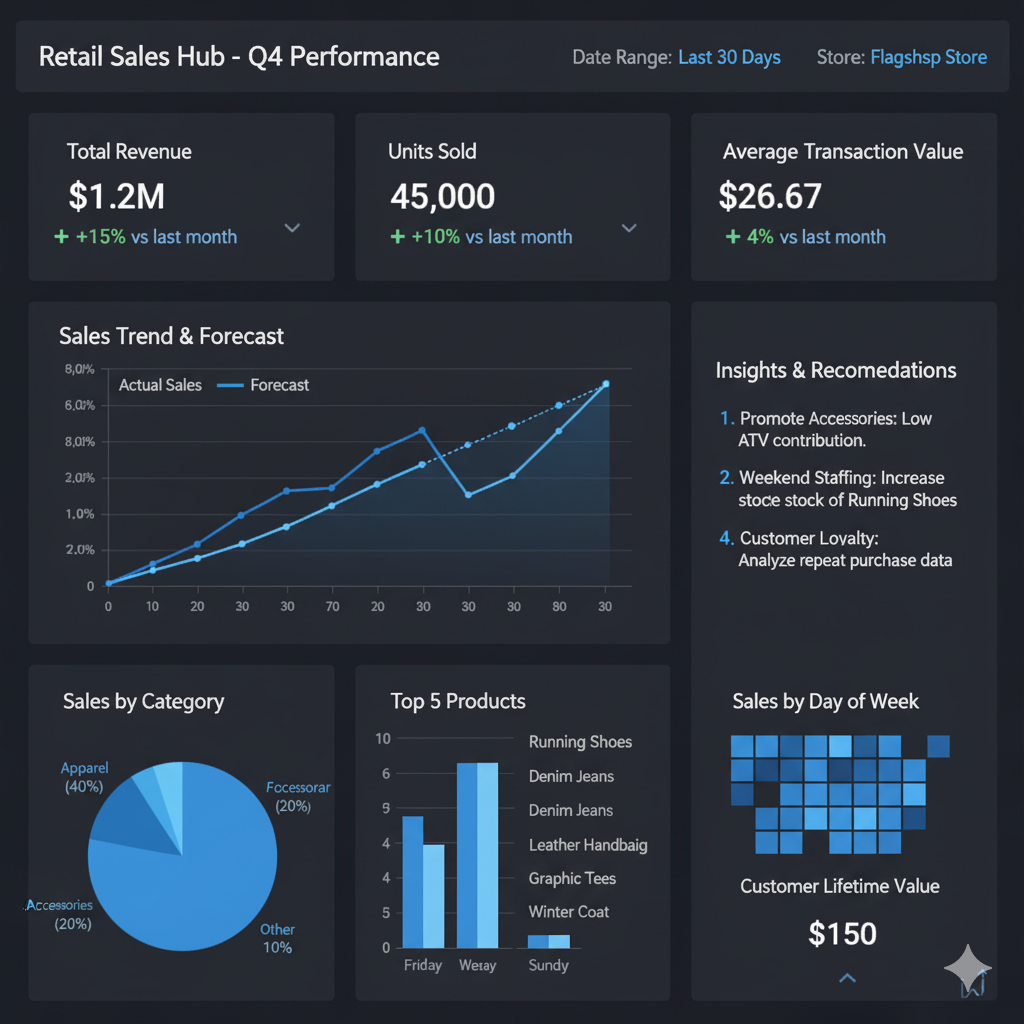The image size is (1024, 1024).
Task: Expand the Total Revenue card chevron
Action: pyautogui.click(x=292, y=228)
